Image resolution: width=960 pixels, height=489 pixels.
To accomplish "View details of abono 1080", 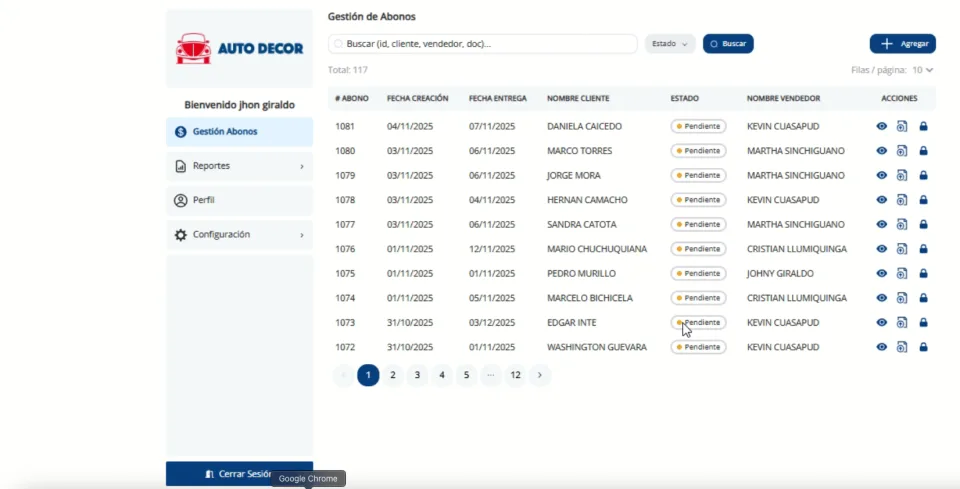I will [882, 151].
